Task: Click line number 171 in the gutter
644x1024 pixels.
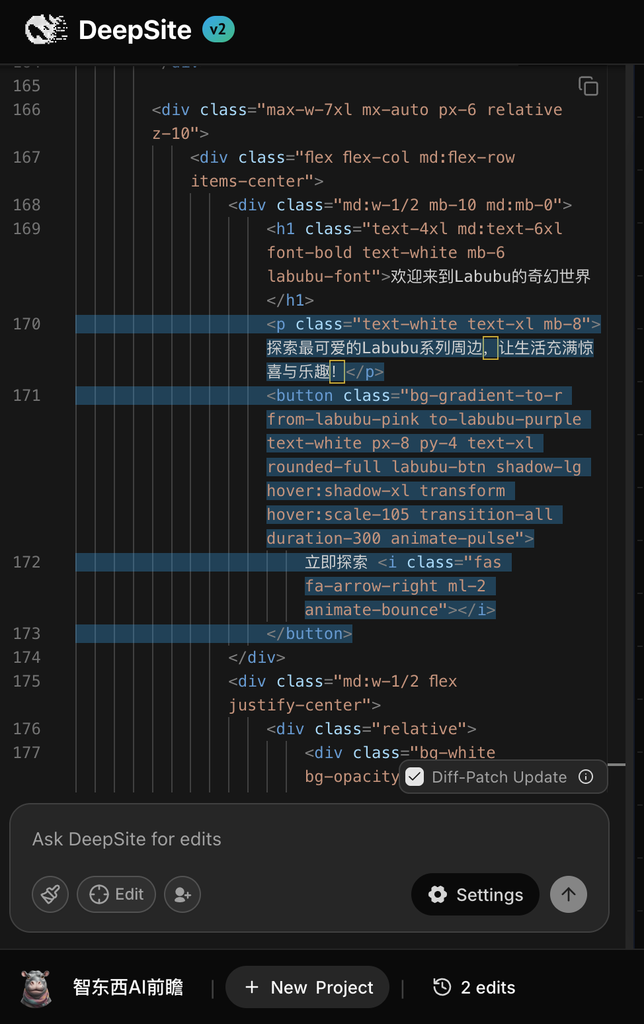Action: click(27, 396)
